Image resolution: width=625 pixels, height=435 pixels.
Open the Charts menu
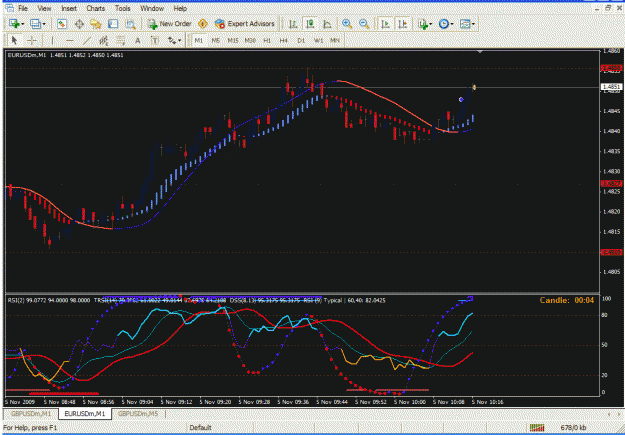pyautogui.click(x=95, y=8)
